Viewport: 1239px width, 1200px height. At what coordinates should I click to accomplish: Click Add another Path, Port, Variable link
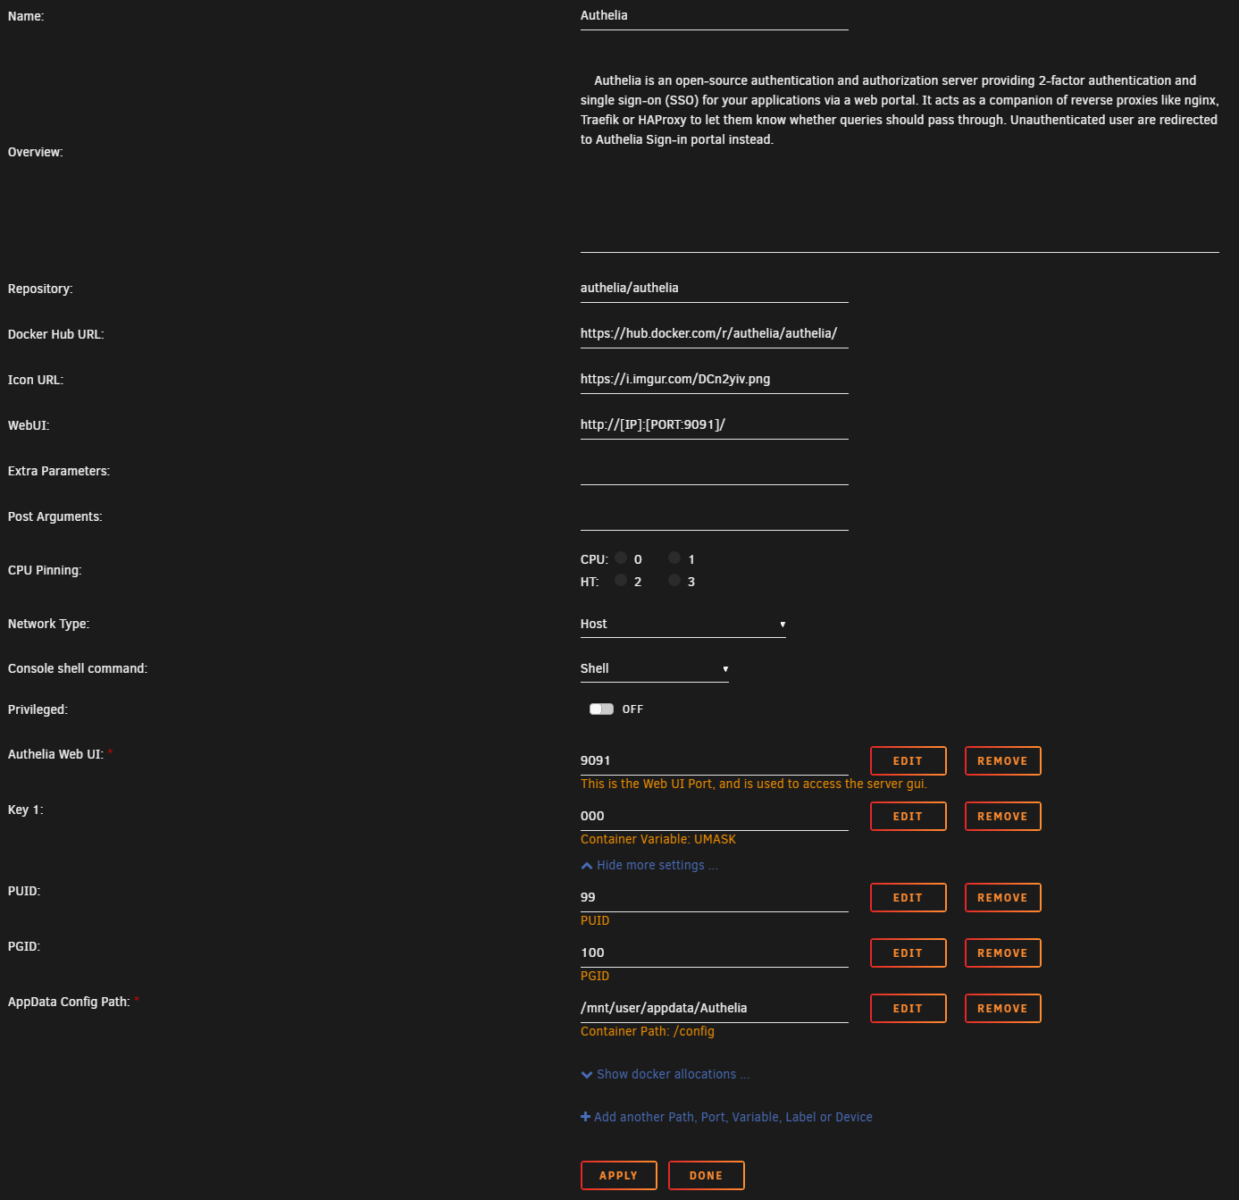coord(726,1117)
